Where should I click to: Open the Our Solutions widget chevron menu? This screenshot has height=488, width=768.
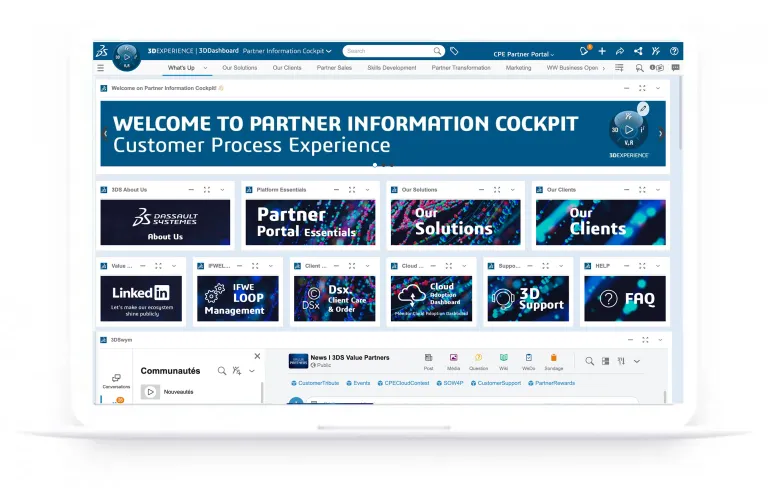coord(512,190)
